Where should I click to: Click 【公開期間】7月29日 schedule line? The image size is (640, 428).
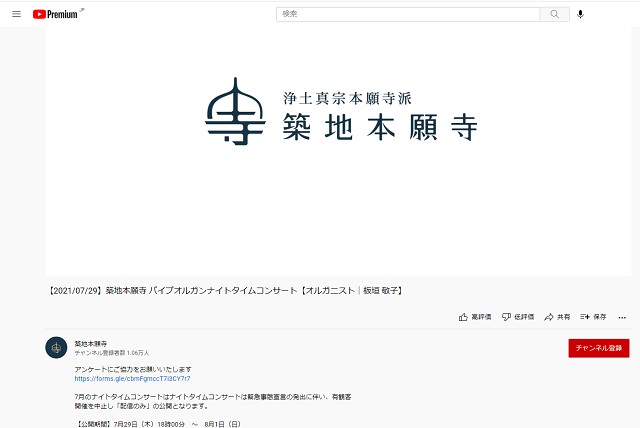pos(158,424)
